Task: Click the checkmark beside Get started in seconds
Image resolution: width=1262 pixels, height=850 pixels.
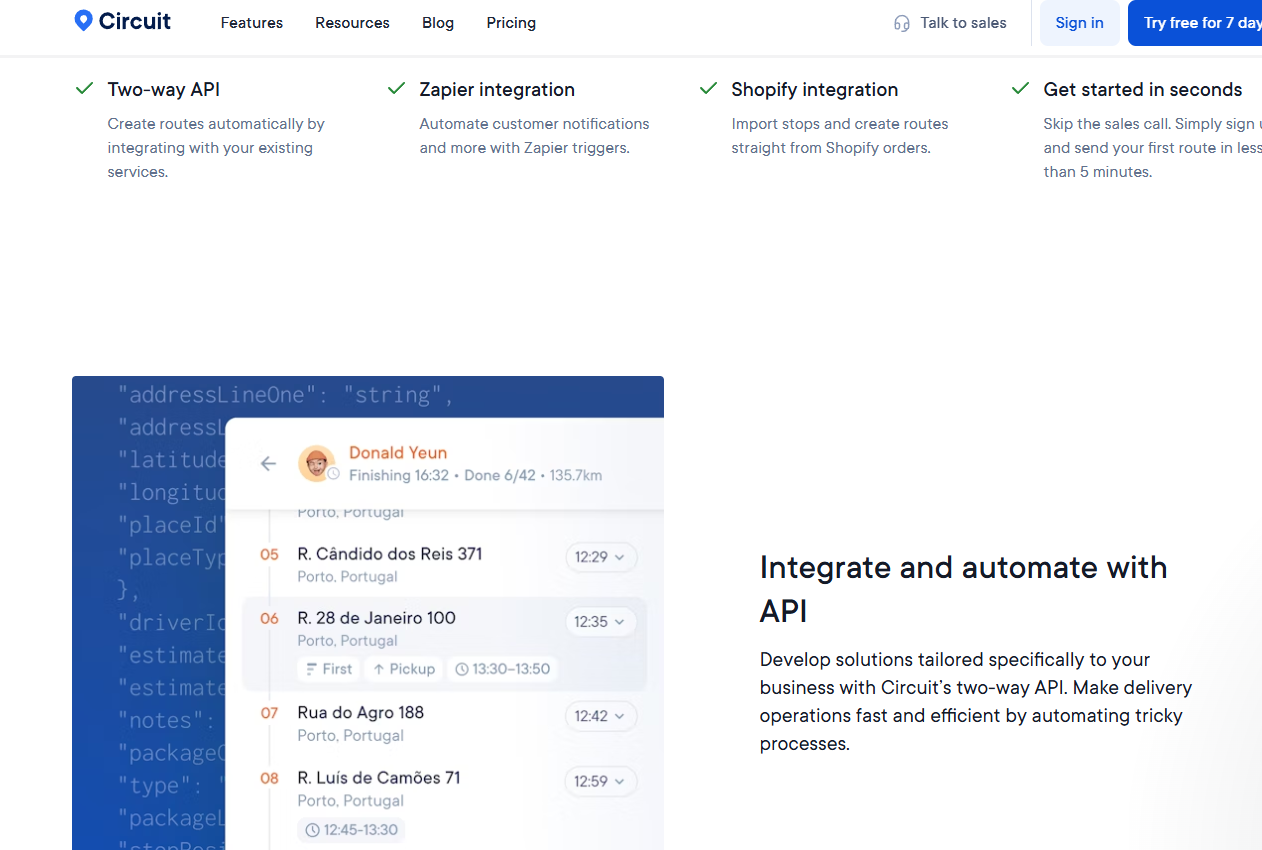Action: 1021,89
